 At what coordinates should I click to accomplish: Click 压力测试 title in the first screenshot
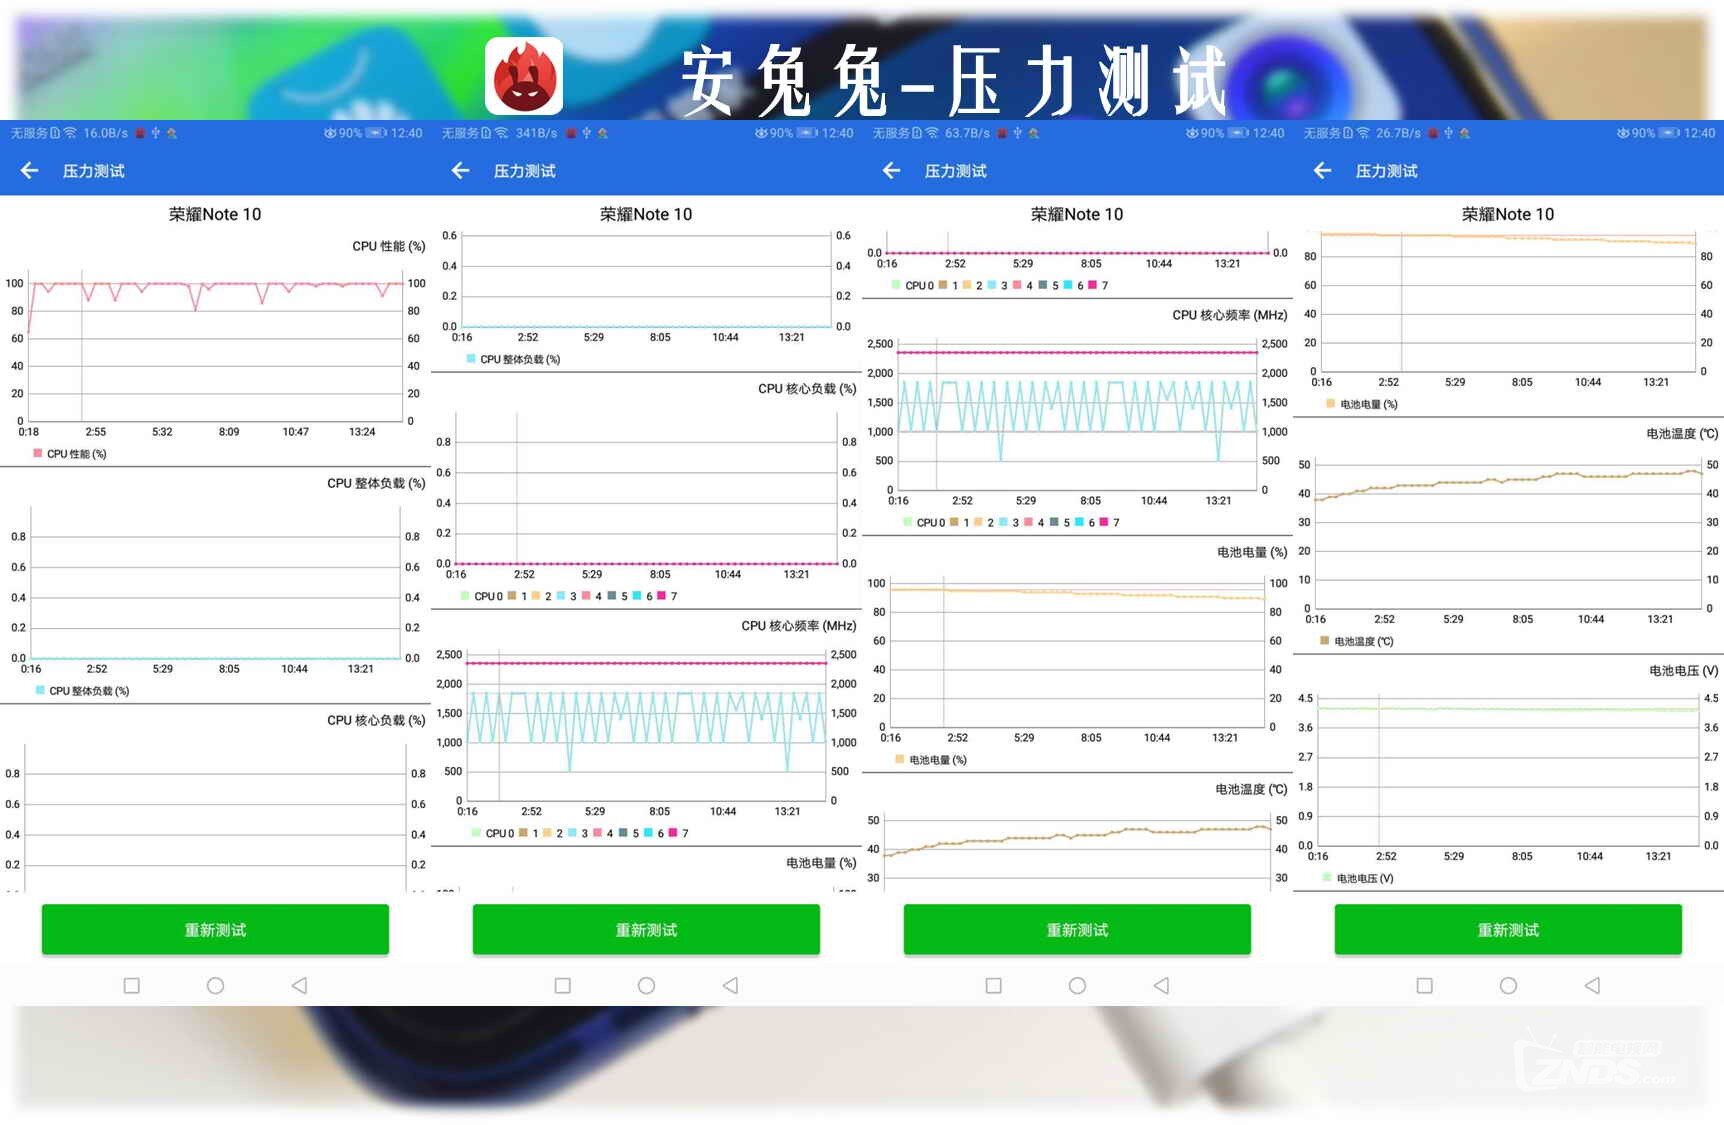point(94,171)
